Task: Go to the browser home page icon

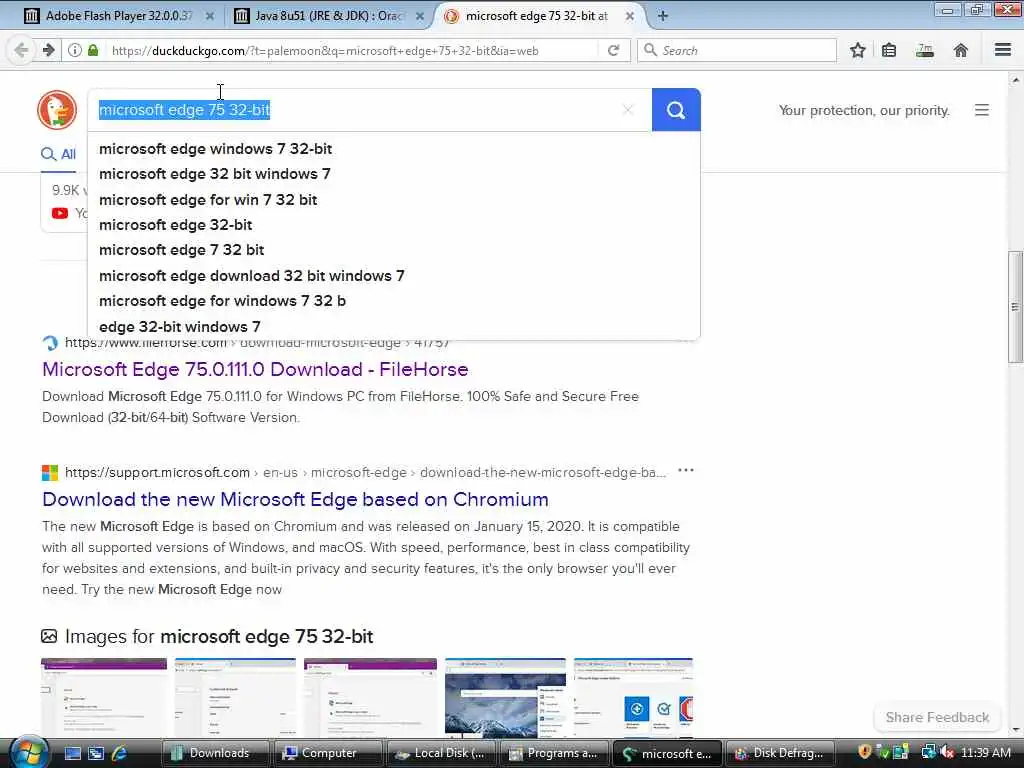Action: click(961, 50)
